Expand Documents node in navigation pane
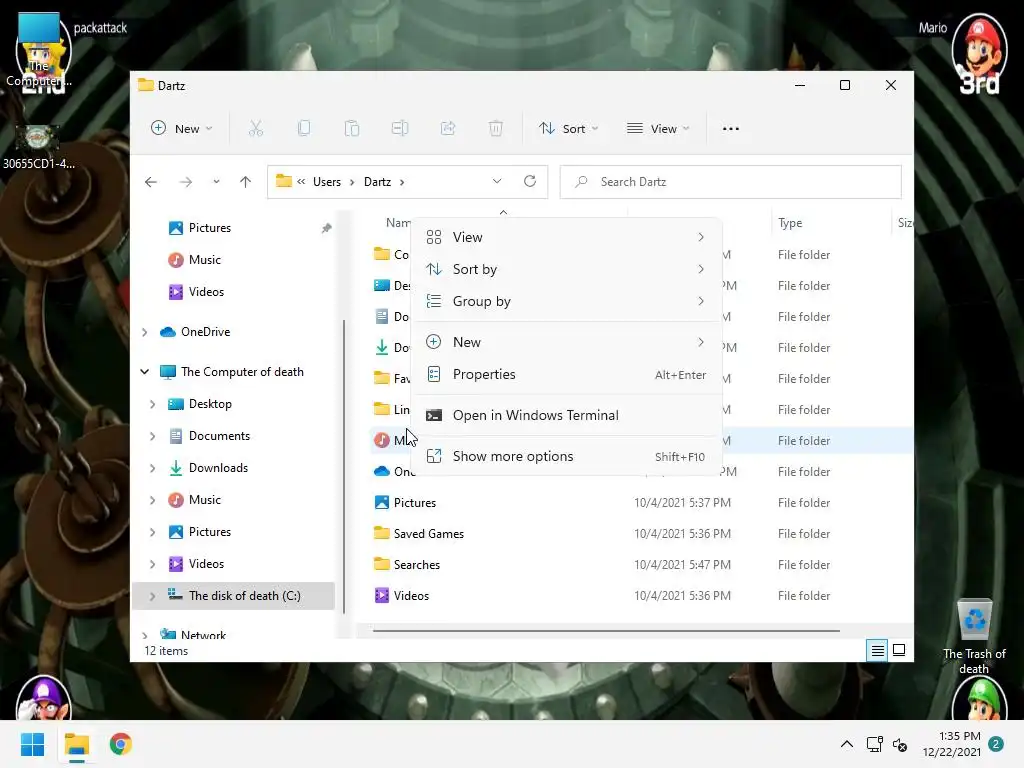 point(153,436)
